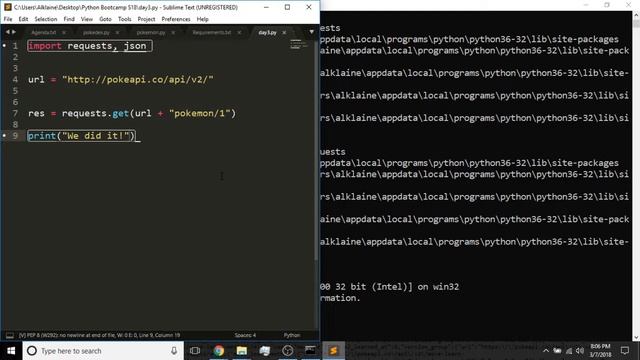Click the battery tray icon
The height and width of the screenshot is (360, 640).
tap(557, 351)
